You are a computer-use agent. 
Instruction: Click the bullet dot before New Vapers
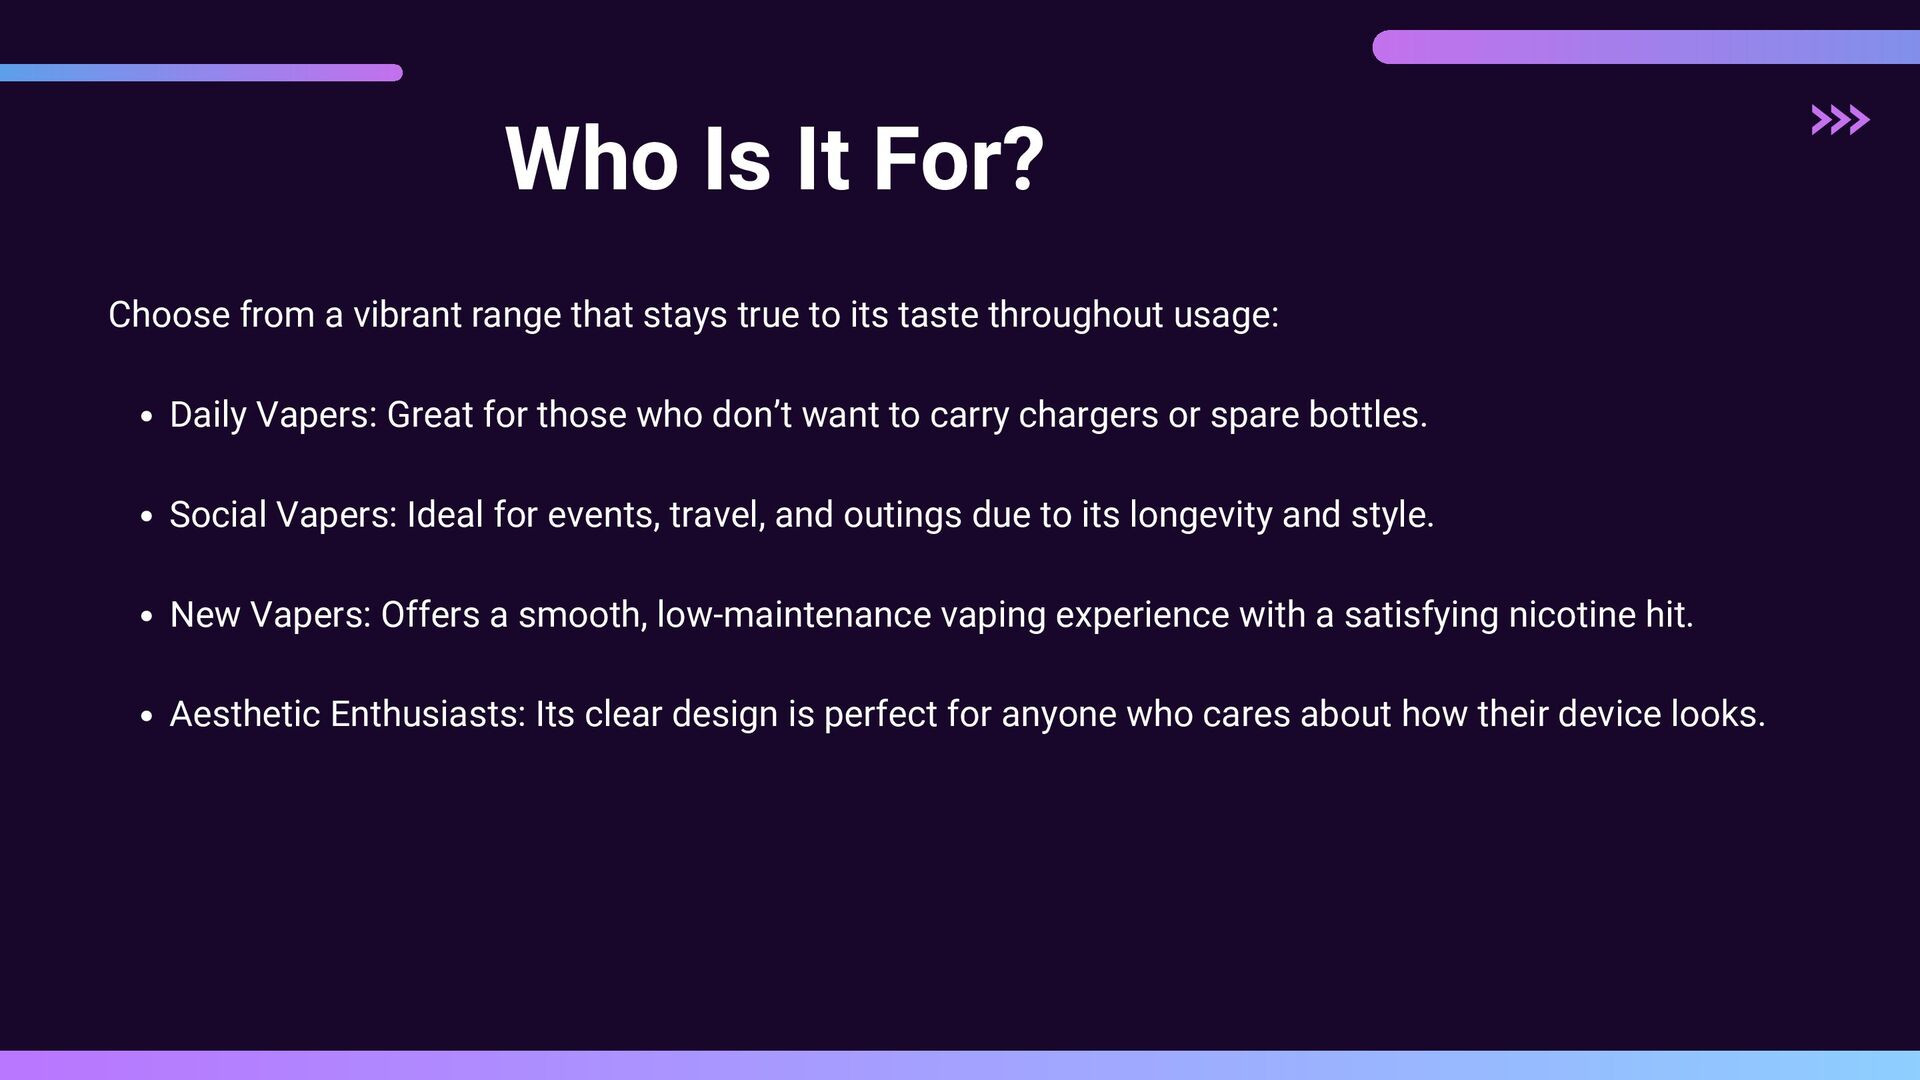pos(147,617)
